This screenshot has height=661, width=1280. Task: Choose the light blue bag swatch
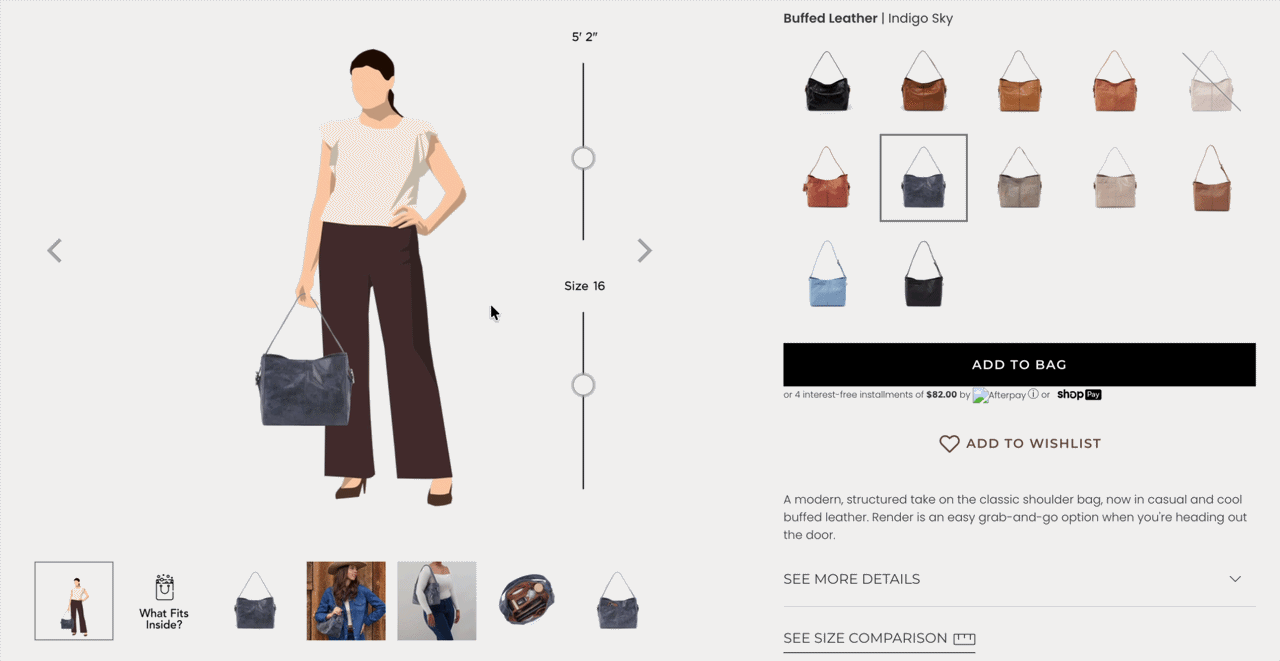[x=827, y=274]
